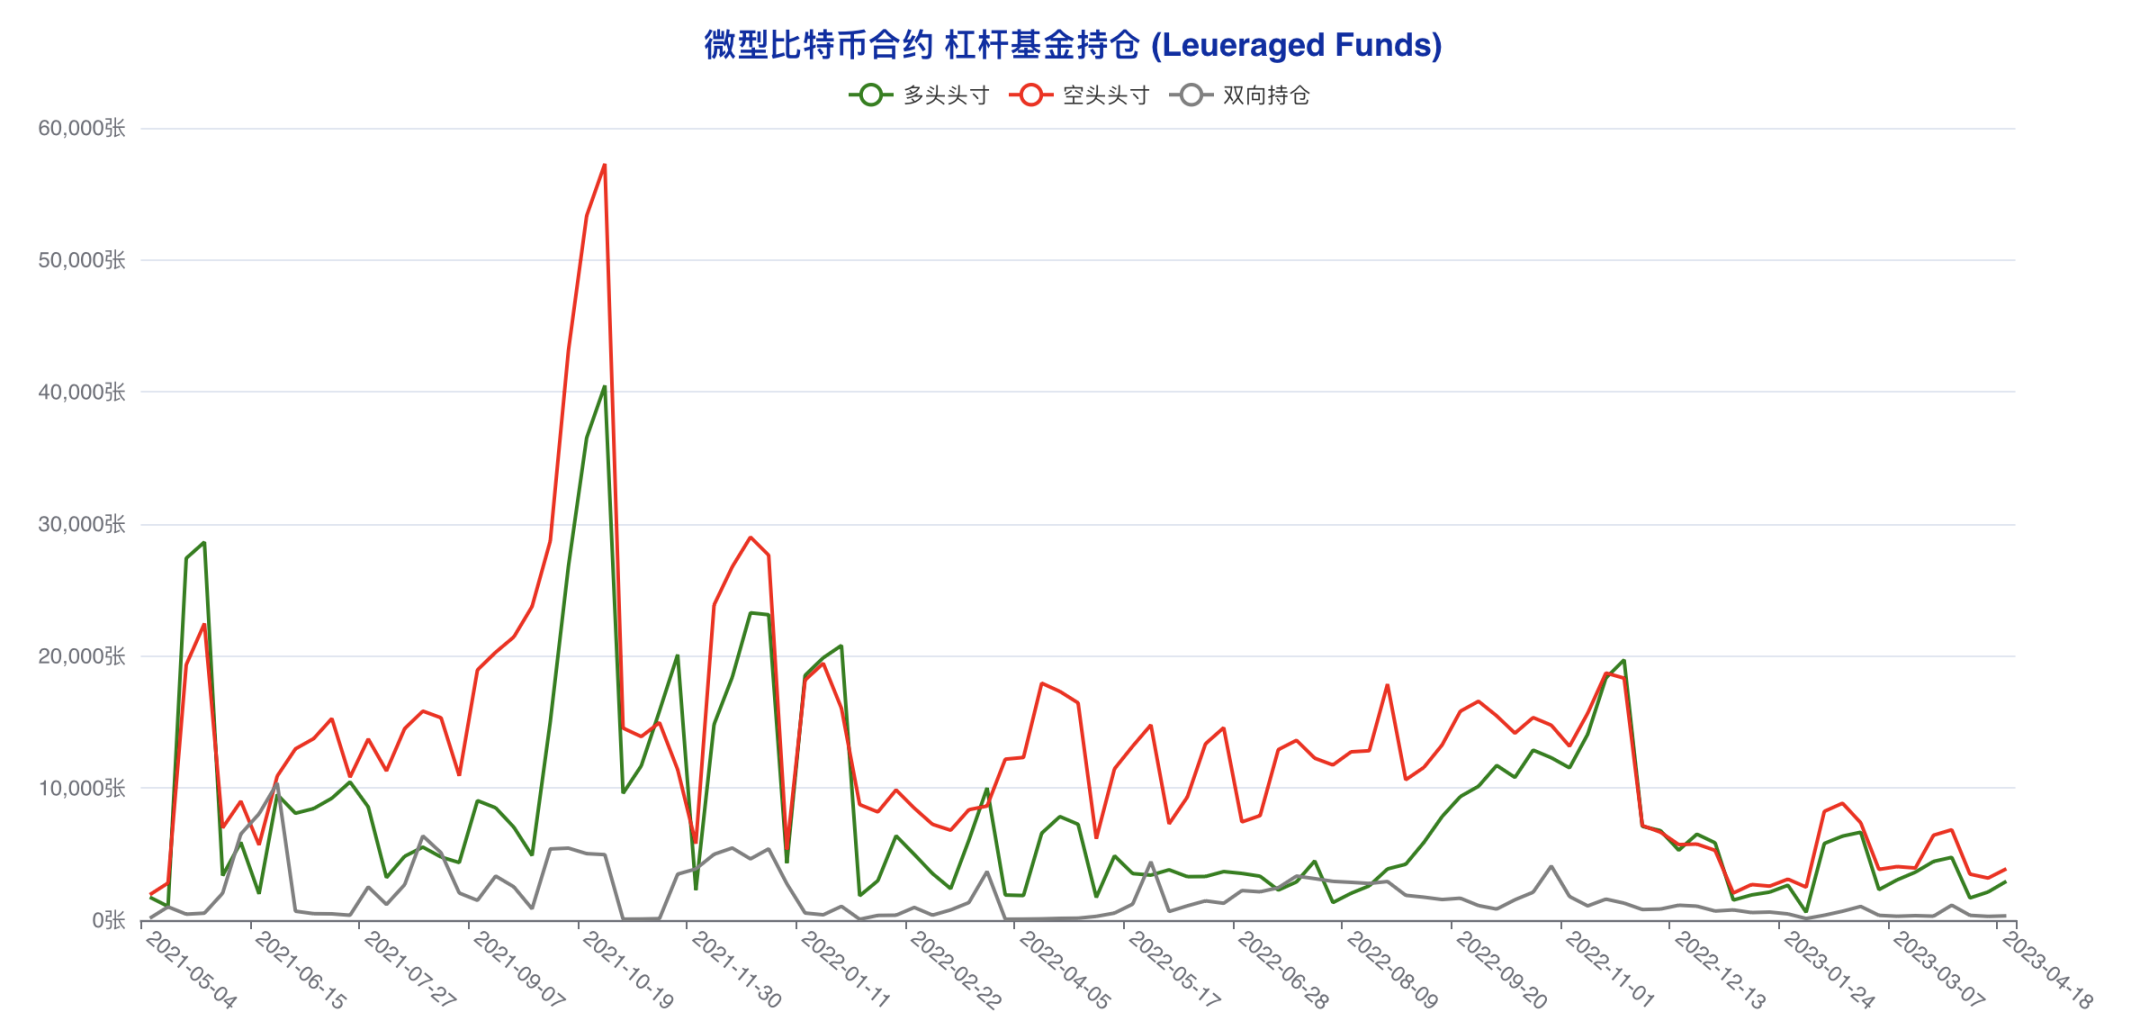Click the 2022-12-13 date label

tap(1720, 970)
